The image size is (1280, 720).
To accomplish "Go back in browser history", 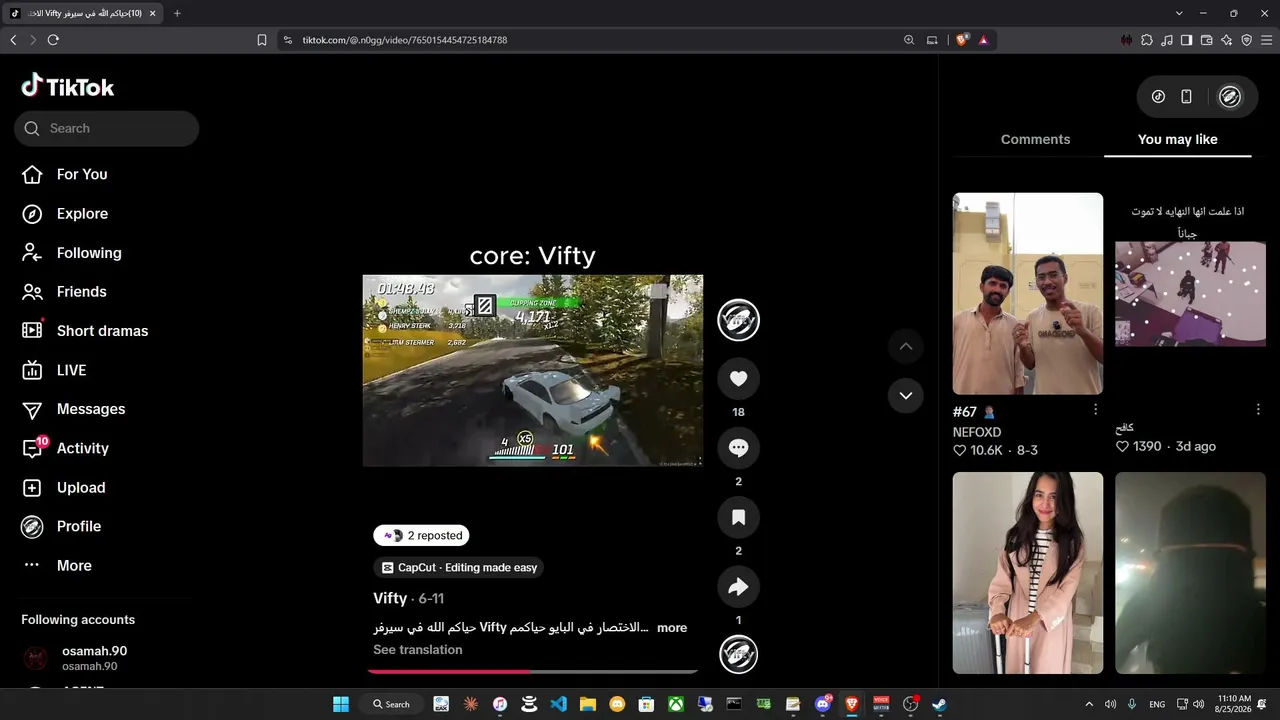I will [x=13, y=40].
